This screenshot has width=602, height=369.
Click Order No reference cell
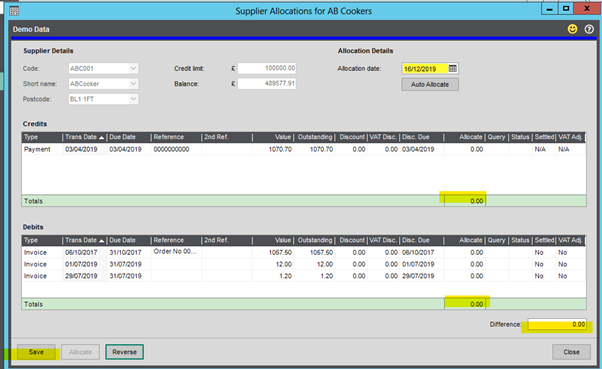click(x=175, y=252)
